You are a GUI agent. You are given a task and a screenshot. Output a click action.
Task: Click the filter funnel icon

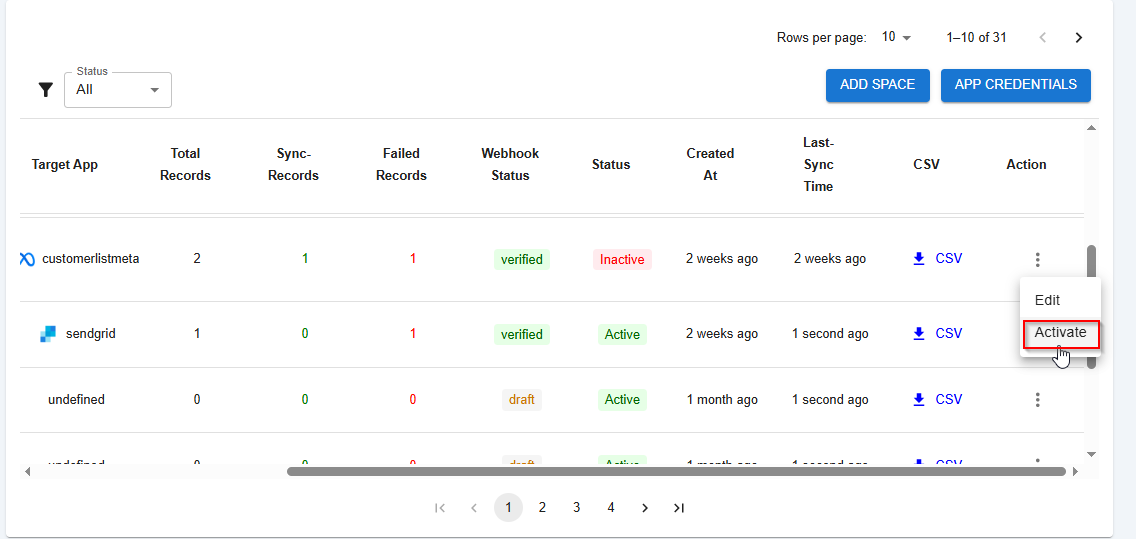pos(45,90)
